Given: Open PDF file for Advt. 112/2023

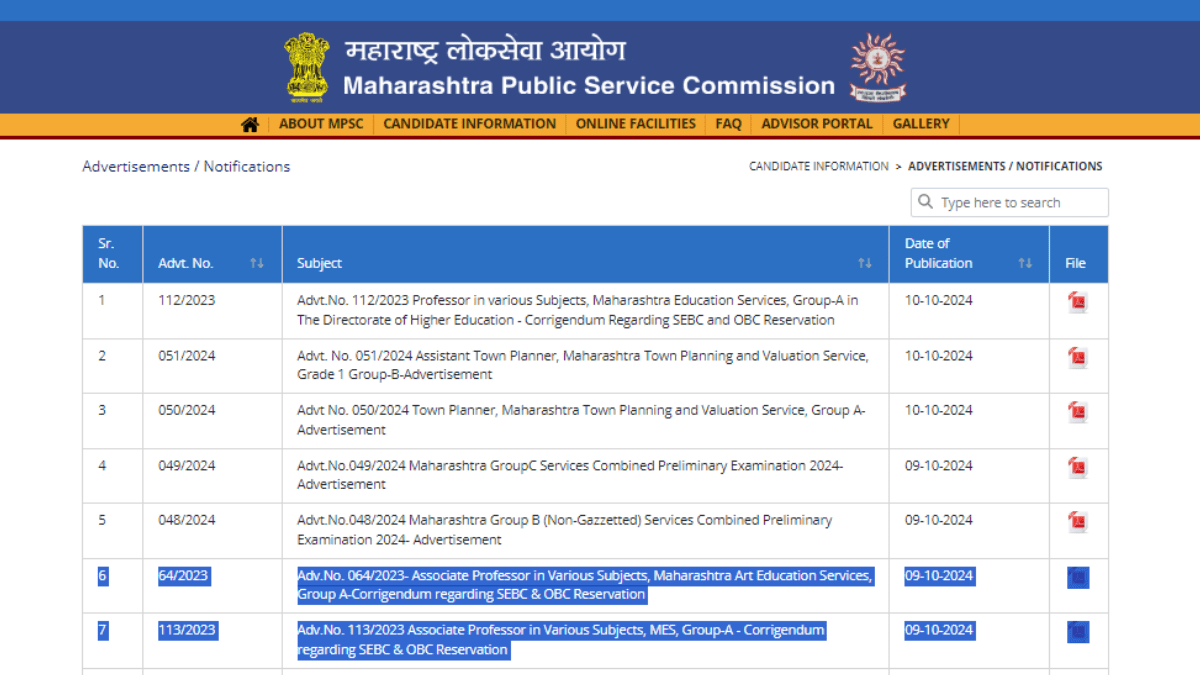Looking at the screenshot, I should coord(1077,302).
